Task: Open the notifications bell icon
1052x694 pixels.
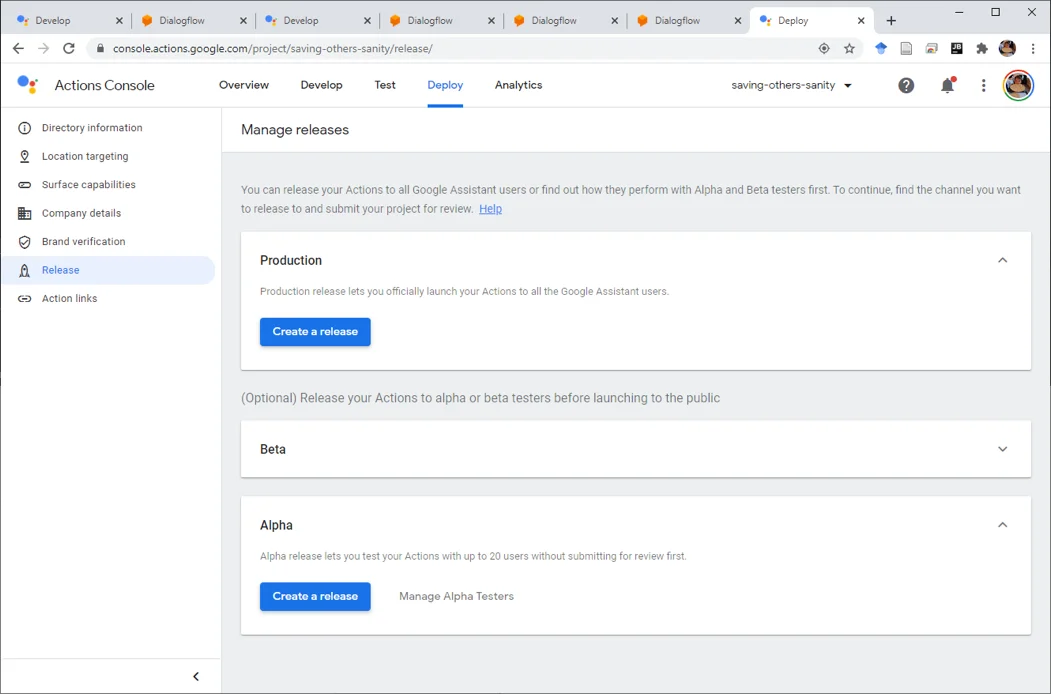Action: coord(947,85)
